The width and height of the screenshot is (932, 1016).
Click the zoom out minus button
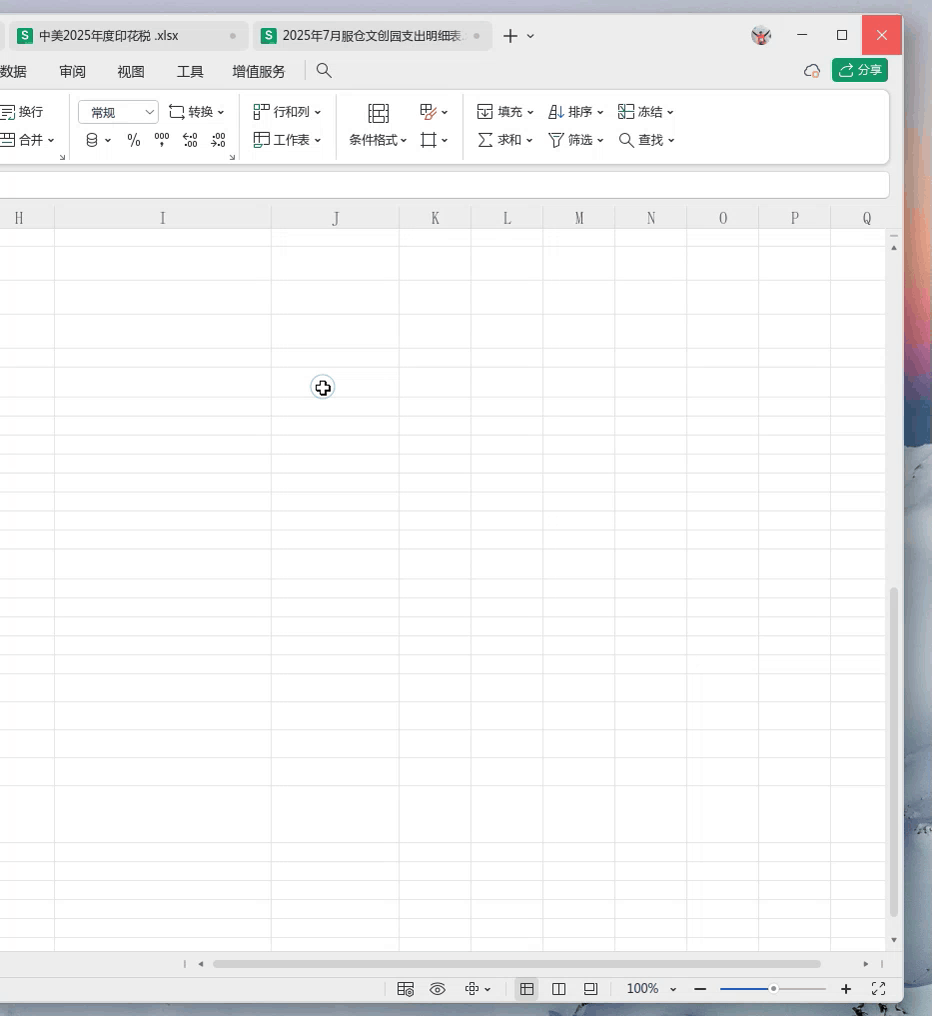pyautogui.click(x=700, y=989)
